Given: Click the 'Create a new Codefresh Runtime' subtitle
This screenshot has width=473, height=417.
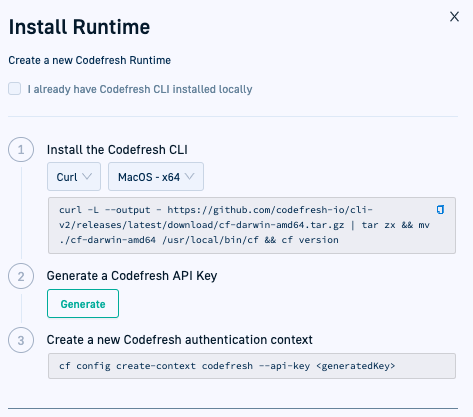Looking at the screenshot, I should [90, 60].
